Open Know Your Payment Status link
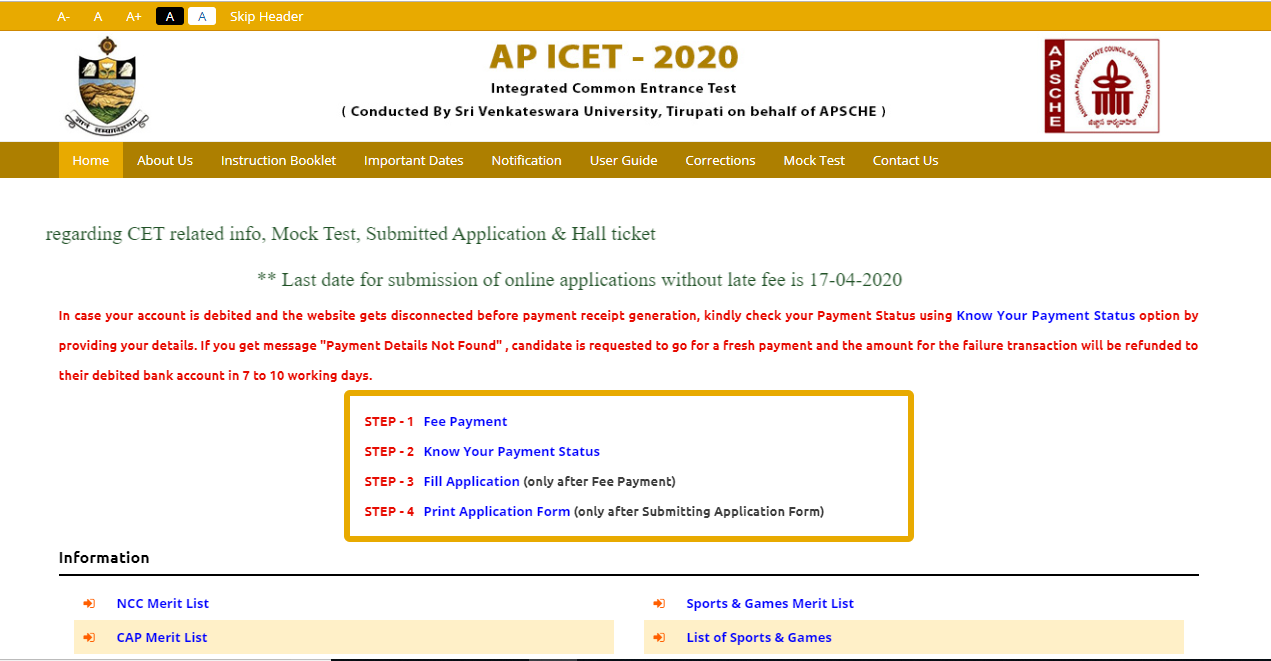The height and width of the screenshot is (661, 1271). pos(511,451)
